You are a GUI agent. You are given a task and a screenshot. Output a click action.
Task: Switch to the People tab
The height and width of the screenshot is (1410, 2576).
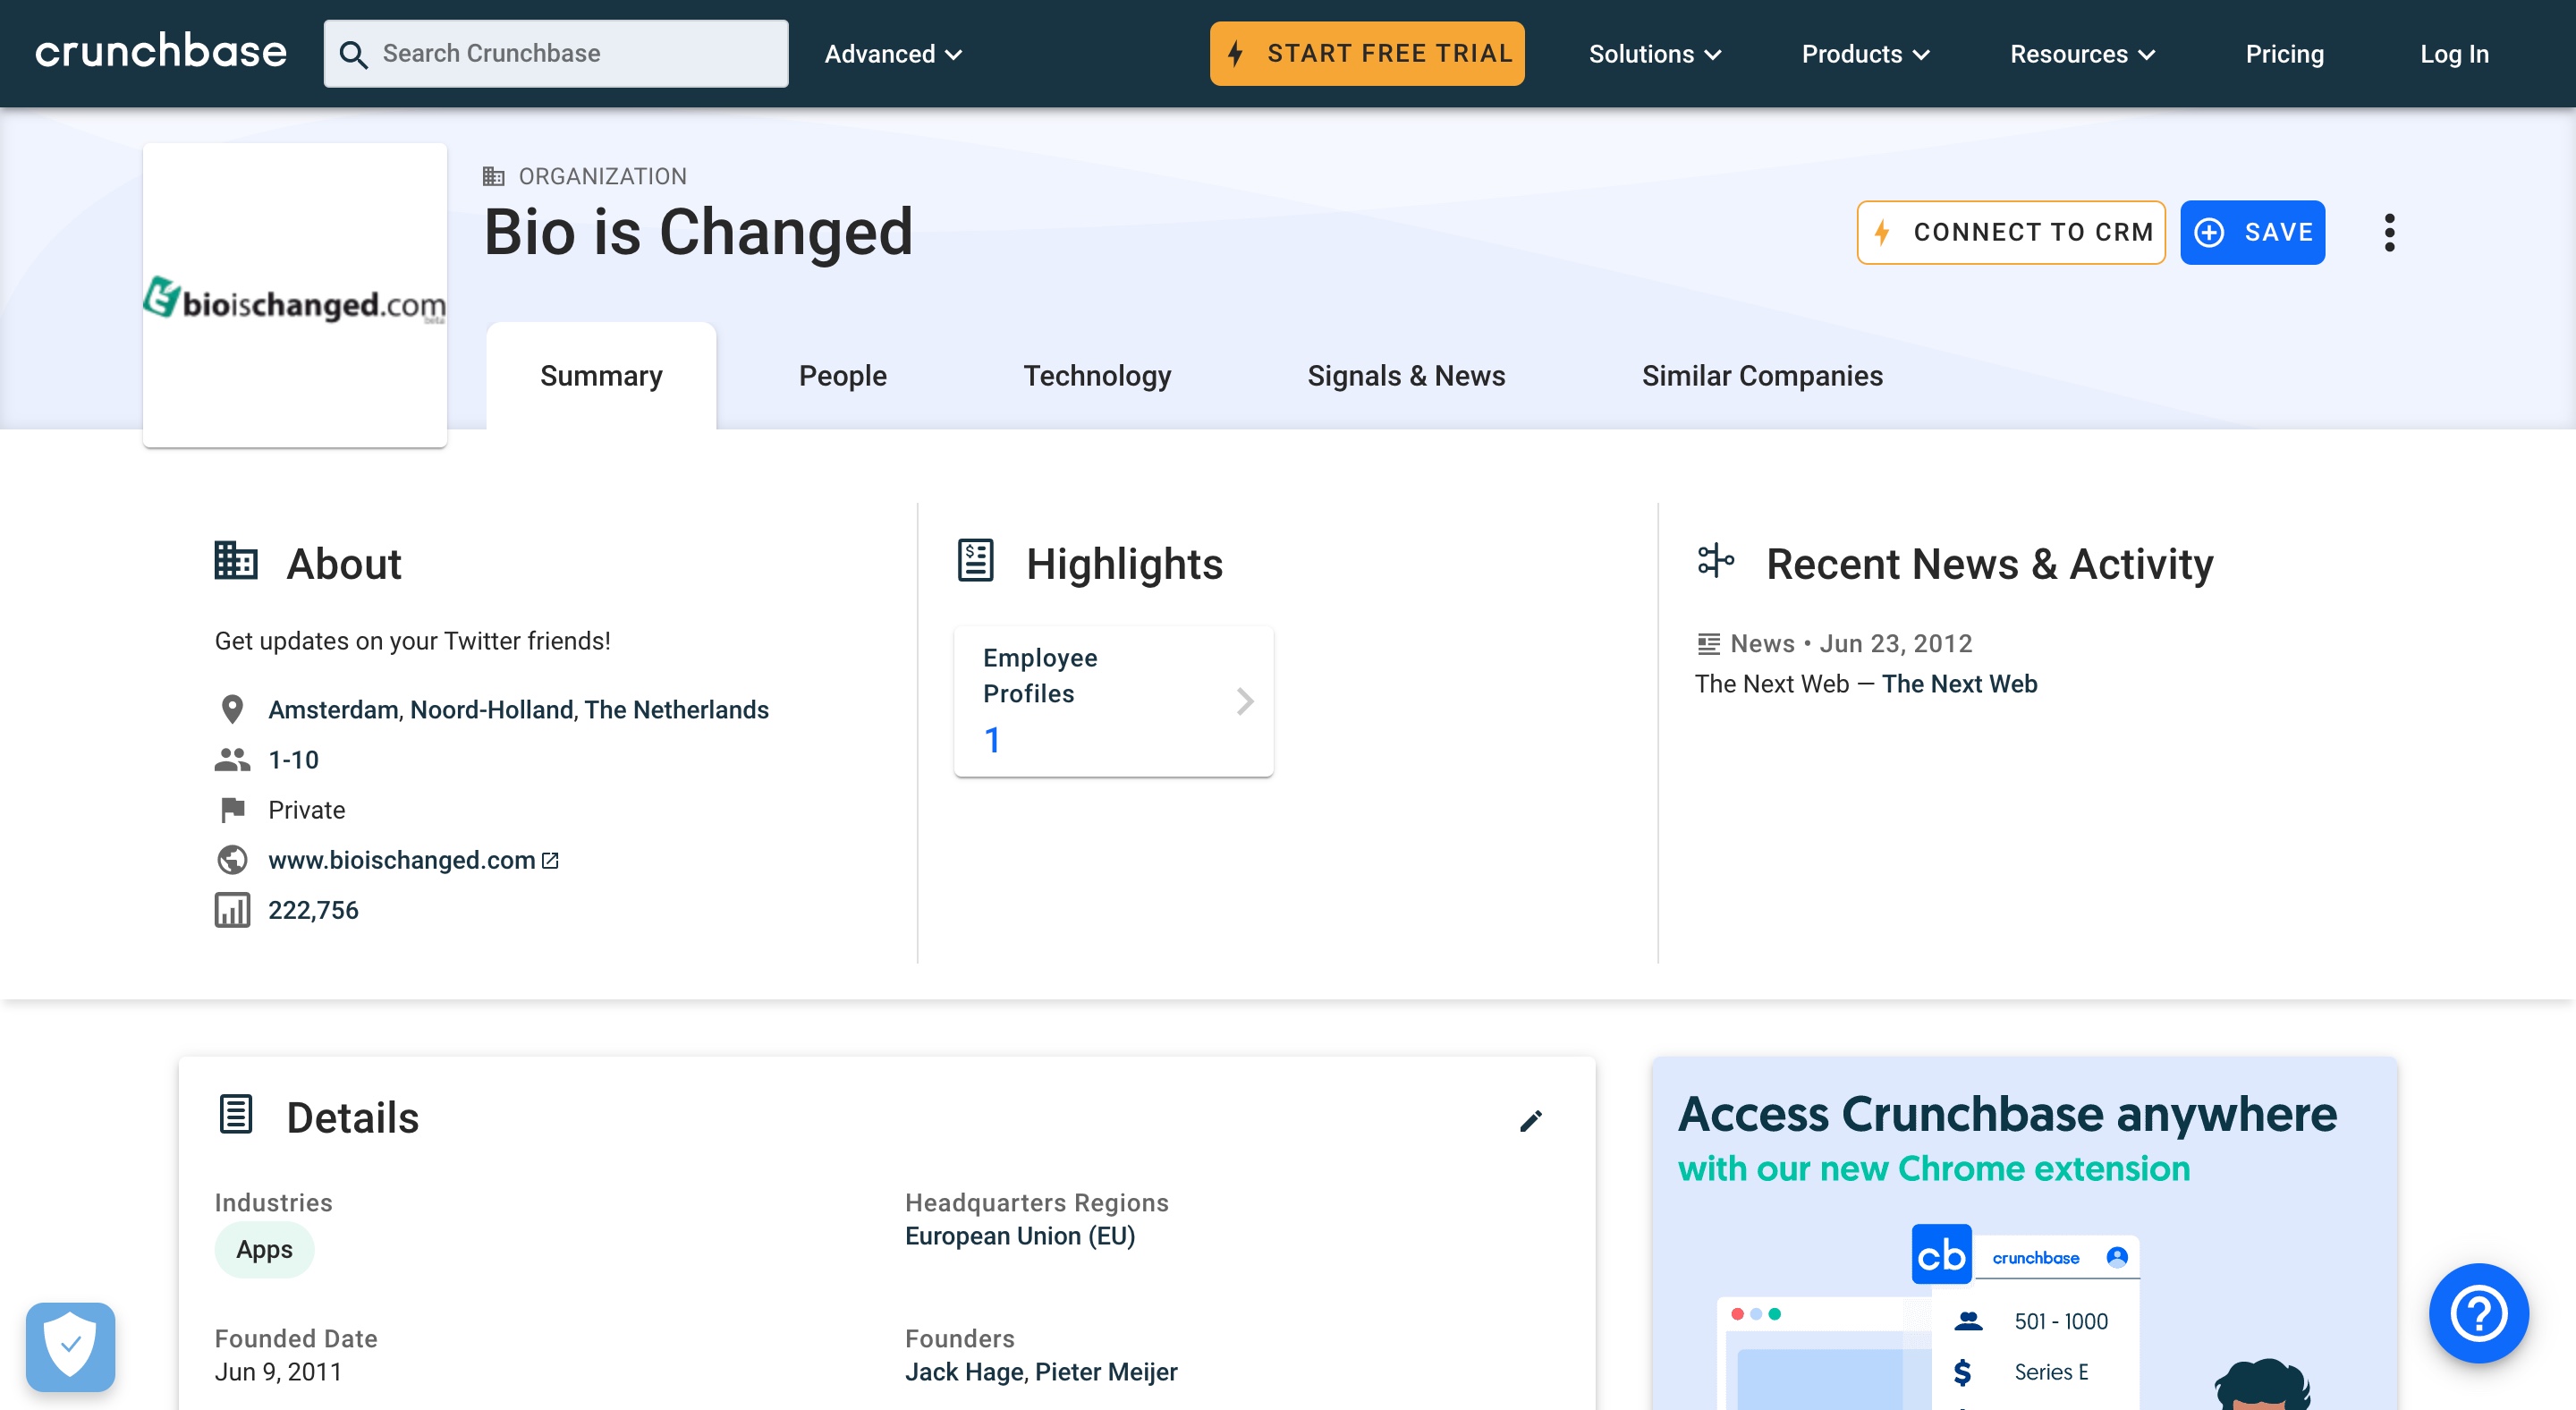[x=842, y=376]
